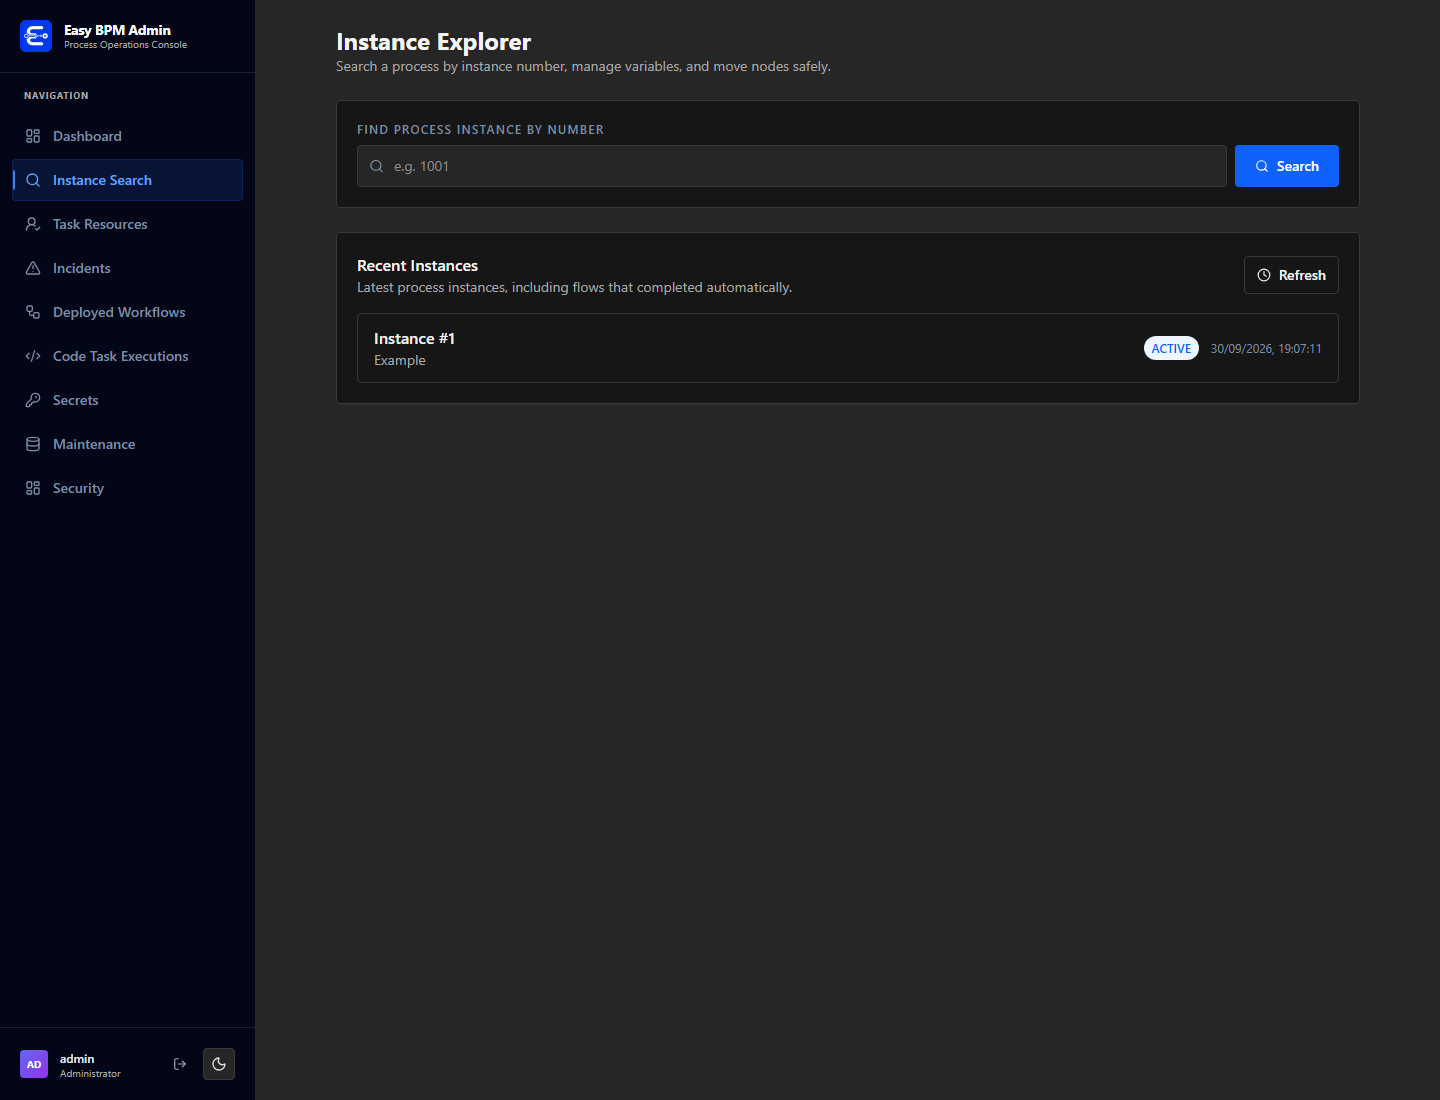The width and height of the screenshot is (1440, 1100).
Task: Focus the process instance number input field
Action: 792,166
